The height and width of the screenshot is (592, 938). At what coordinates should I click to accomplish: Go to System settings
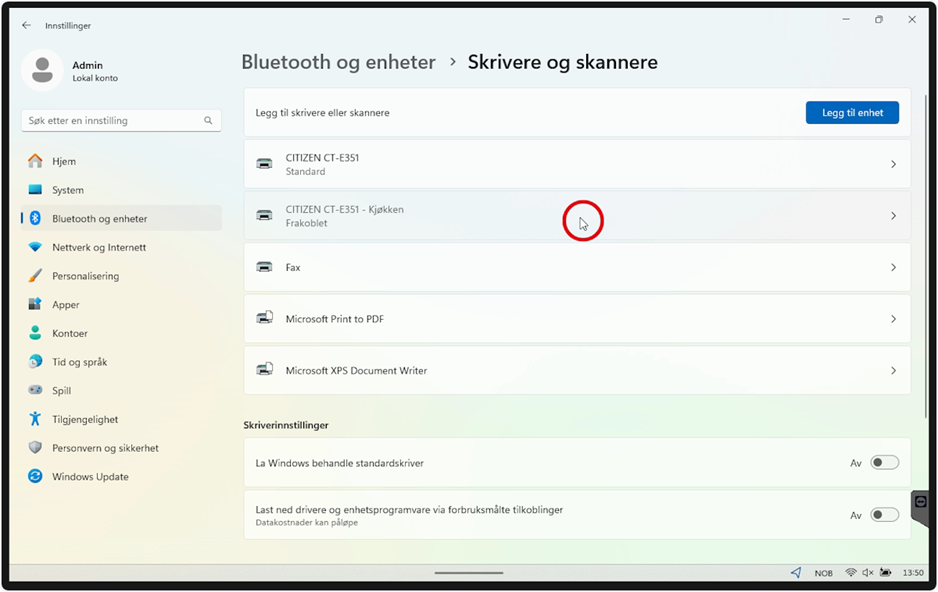[x=121, y=190]
